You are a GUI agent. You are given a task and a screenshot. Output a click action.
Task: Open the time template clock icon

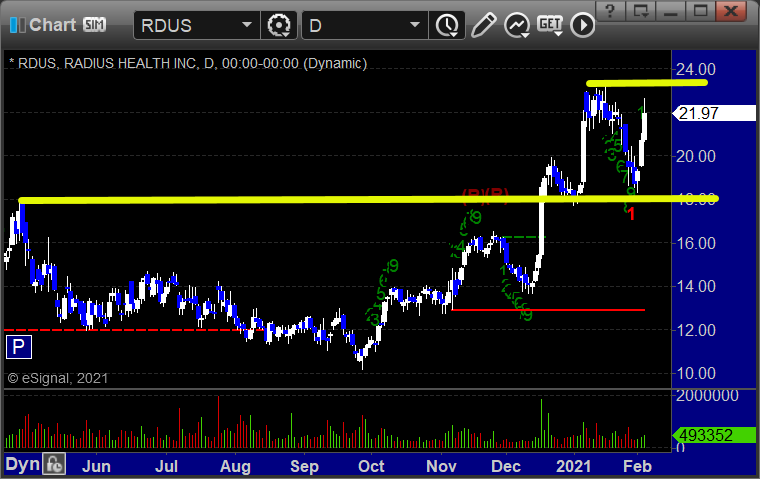click(x=447, y=25)
